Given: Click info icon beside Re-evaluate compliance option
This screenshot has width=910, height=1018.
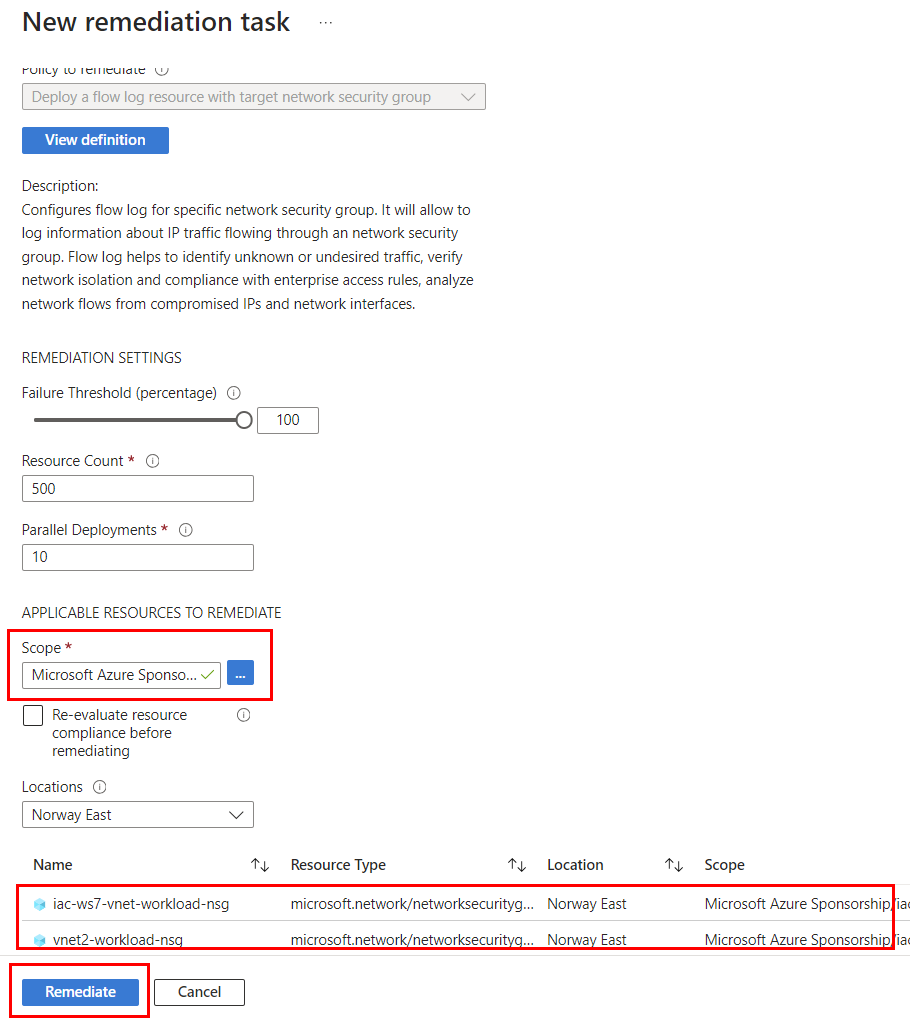Looking at the screenshot, I should pyautogui.click(x=243, y=715).
